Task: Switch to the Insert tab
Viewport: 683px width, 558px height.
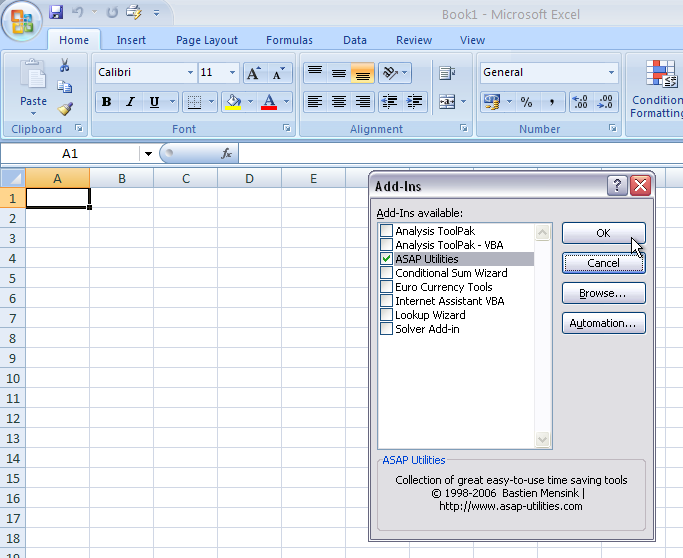Action: 131,40
